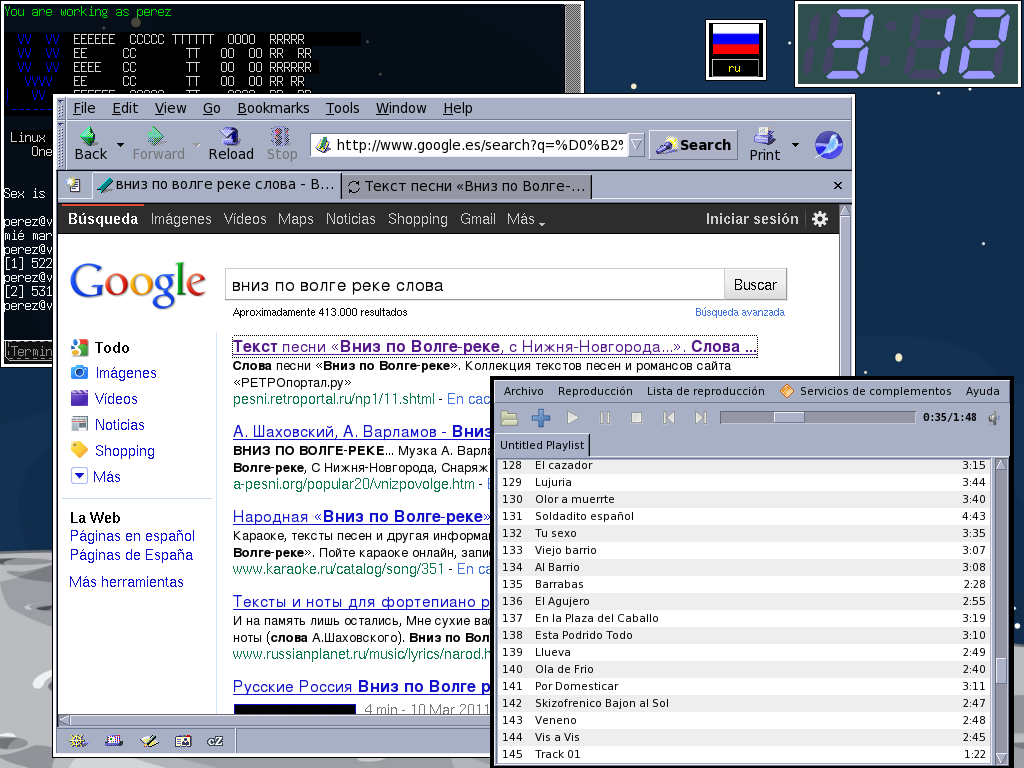The width and height of the screenshot is (1024, 768).
Task: Open Búsqueda avanzada link
Action: (739, 312)
